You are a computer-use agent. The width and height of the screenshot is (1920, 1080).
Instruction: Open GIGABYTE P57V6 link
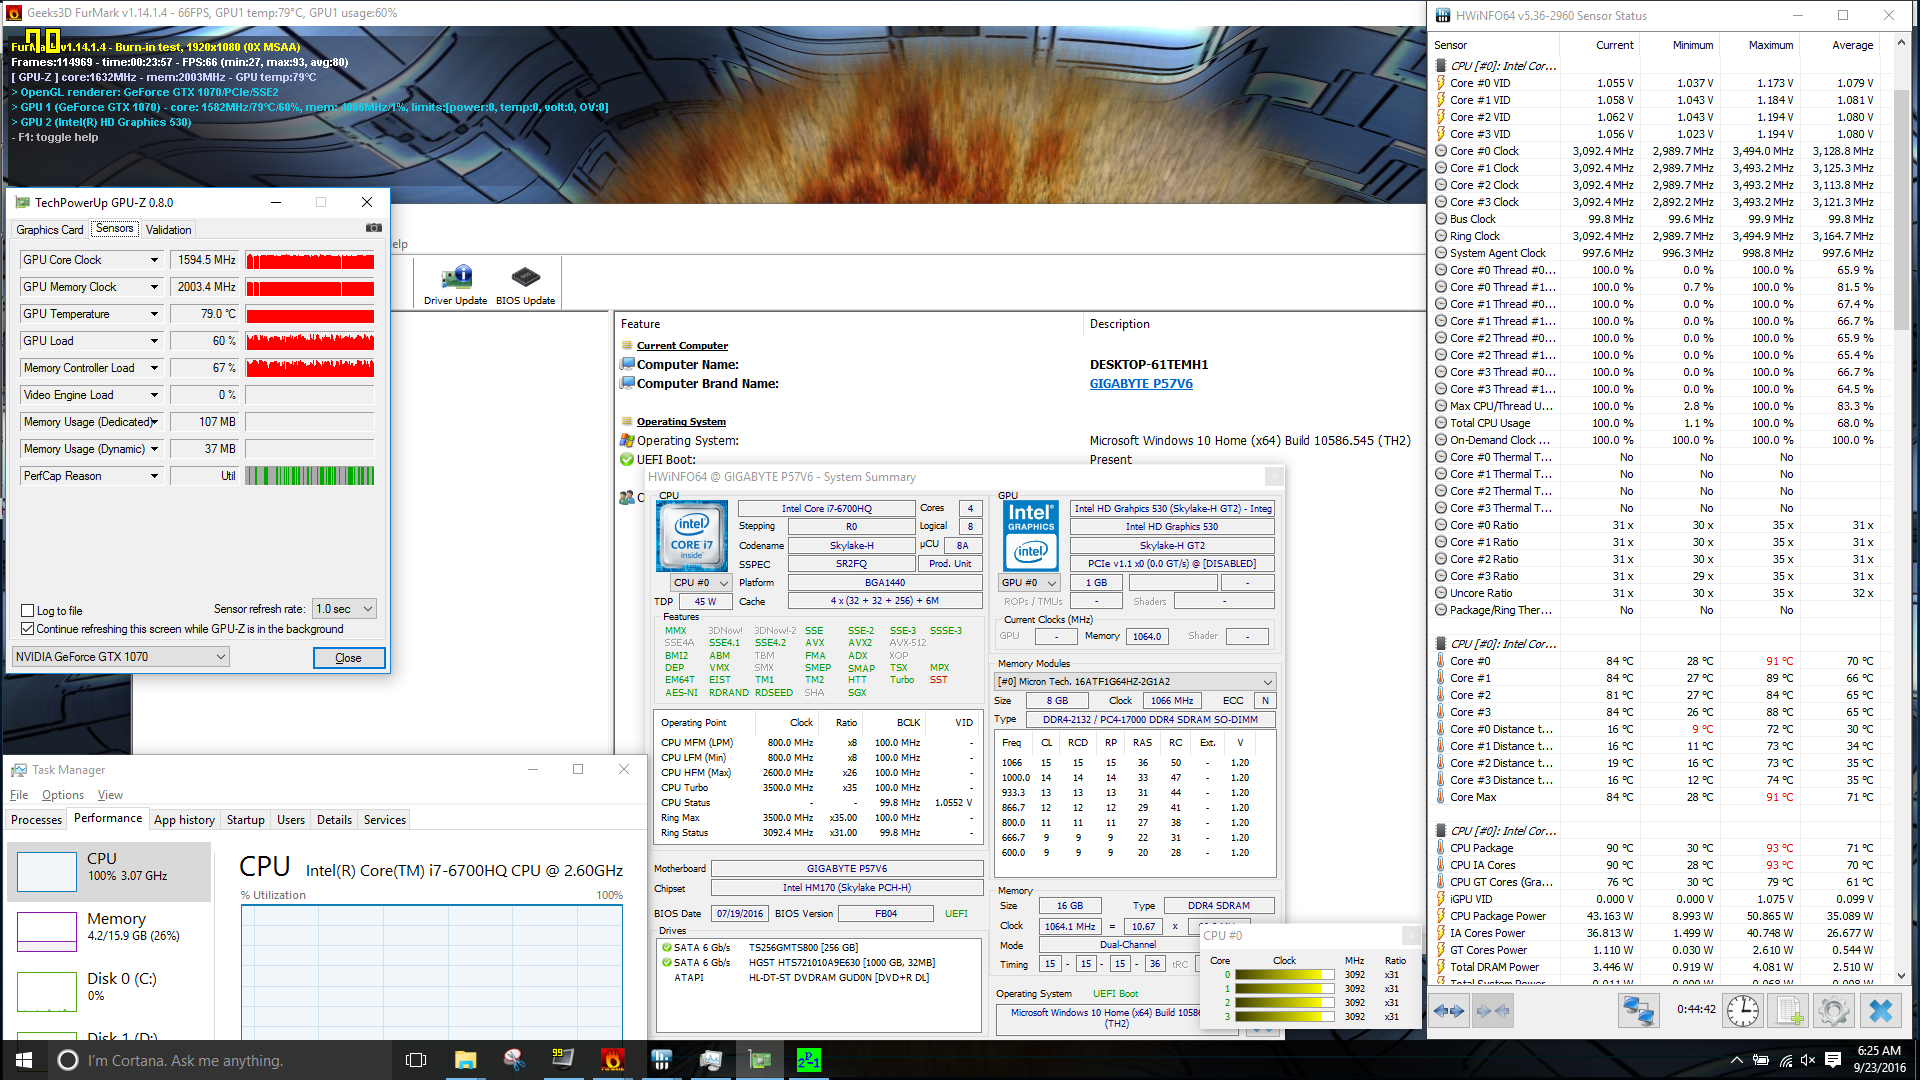[x=1141, y=384]
